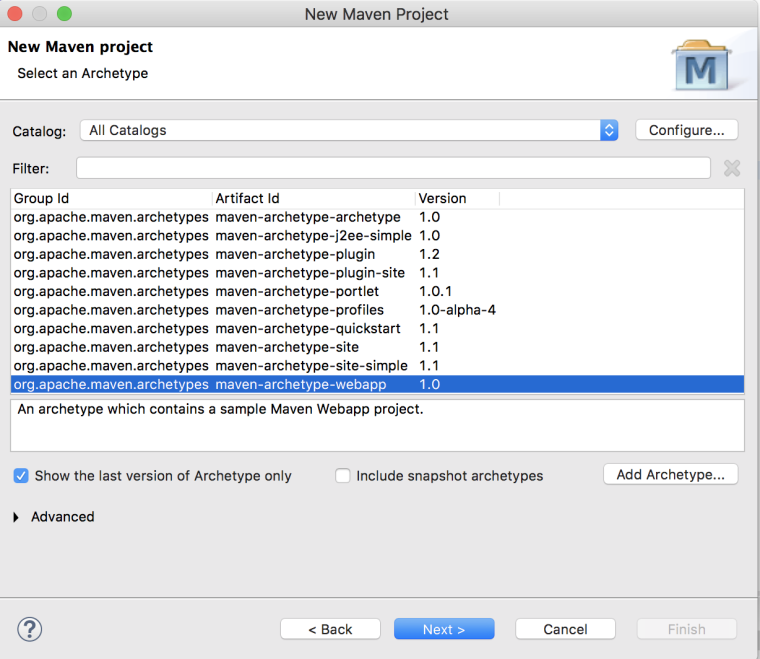Open the Catalog dropdown
The height and width of the screenshot is (659, 760).
coord(349,130)
